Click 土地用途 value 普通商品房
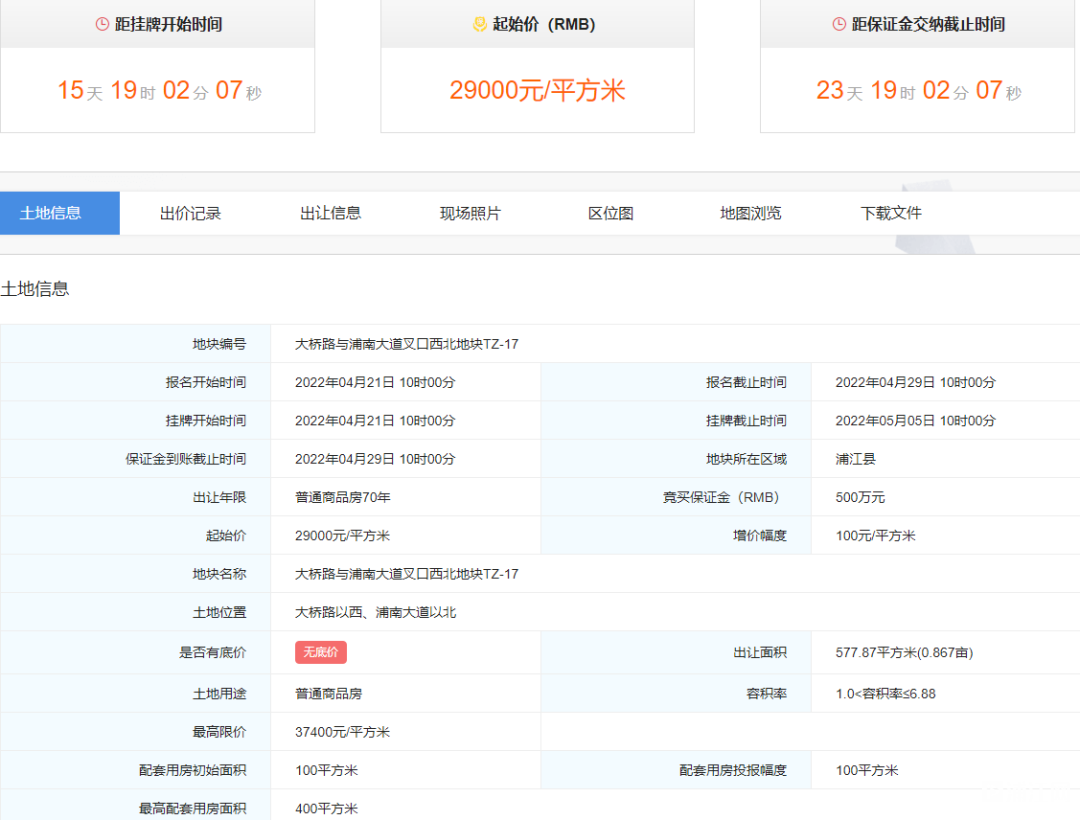This screenshot has height=820, width=1080. tap(329, 694)
